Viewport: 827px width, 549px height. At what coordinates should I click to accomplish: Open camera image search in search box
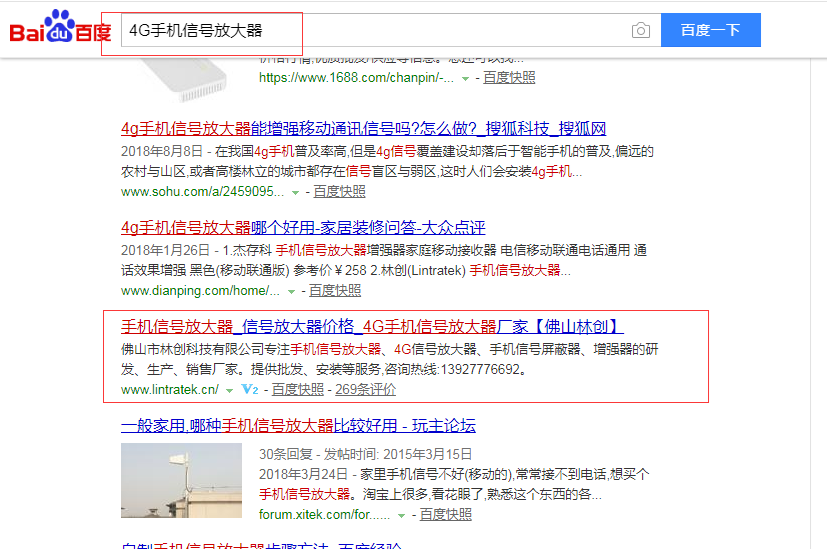click(x=640, y=31)
